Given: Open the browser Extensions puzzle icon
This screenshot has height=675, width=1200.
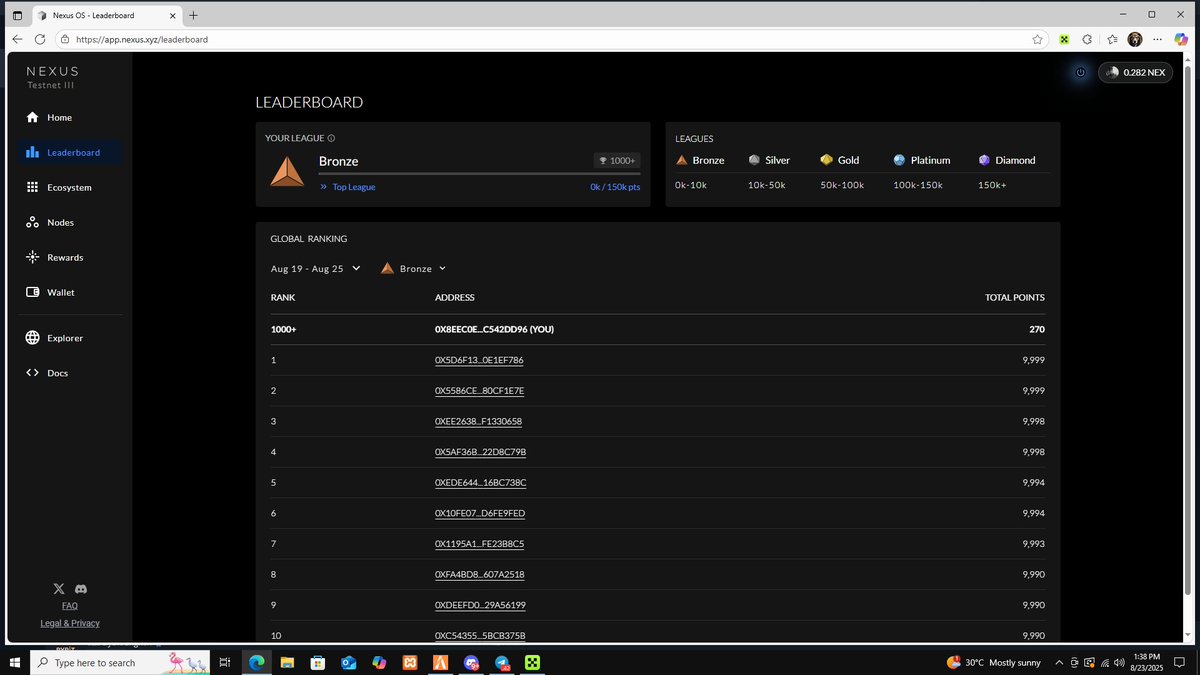Looking at the screenshot, I should pyautogui.click(x=1087, y=39).
